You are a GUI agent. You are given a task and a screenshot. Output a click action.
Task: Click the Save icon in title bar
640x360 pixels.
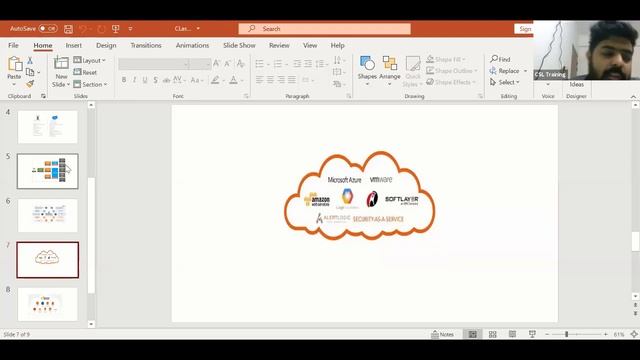68,29
